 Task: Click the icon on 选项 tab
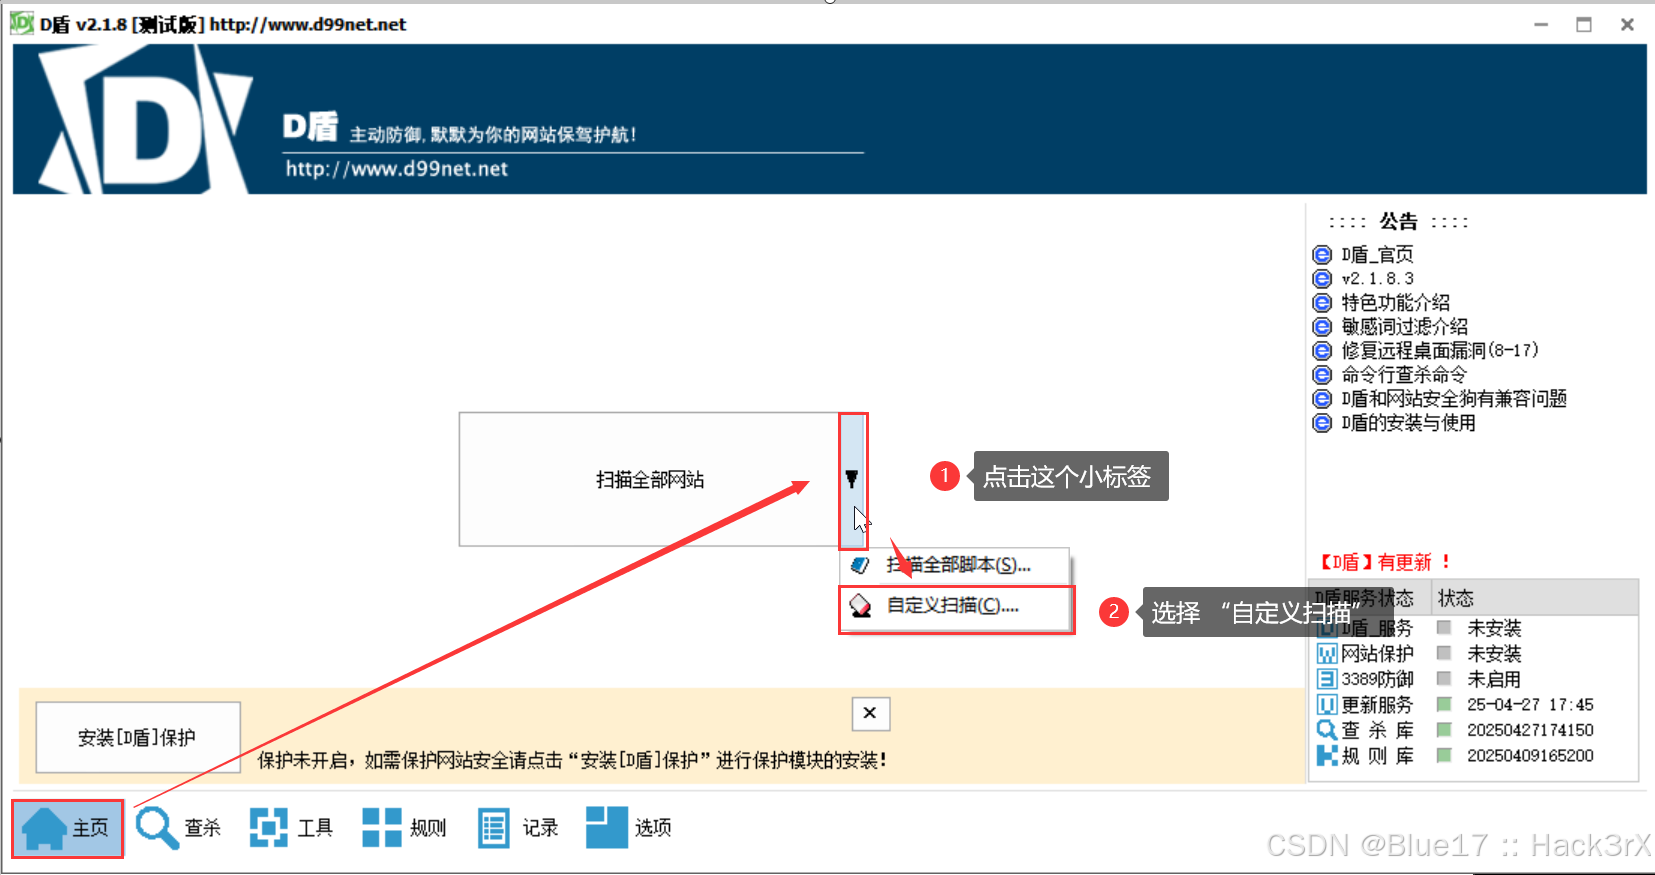coord(606,827)
